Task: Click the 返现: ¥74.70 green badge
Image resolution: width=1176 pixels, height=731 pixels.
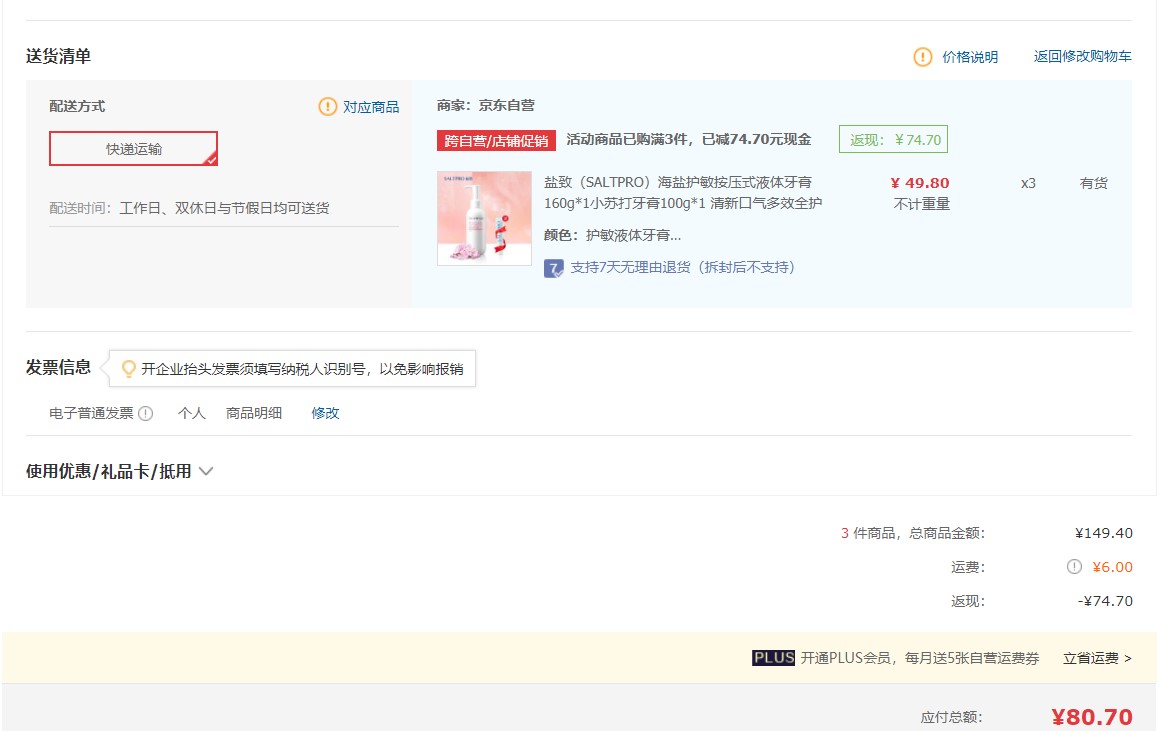Action: click(x=893, y=139)
